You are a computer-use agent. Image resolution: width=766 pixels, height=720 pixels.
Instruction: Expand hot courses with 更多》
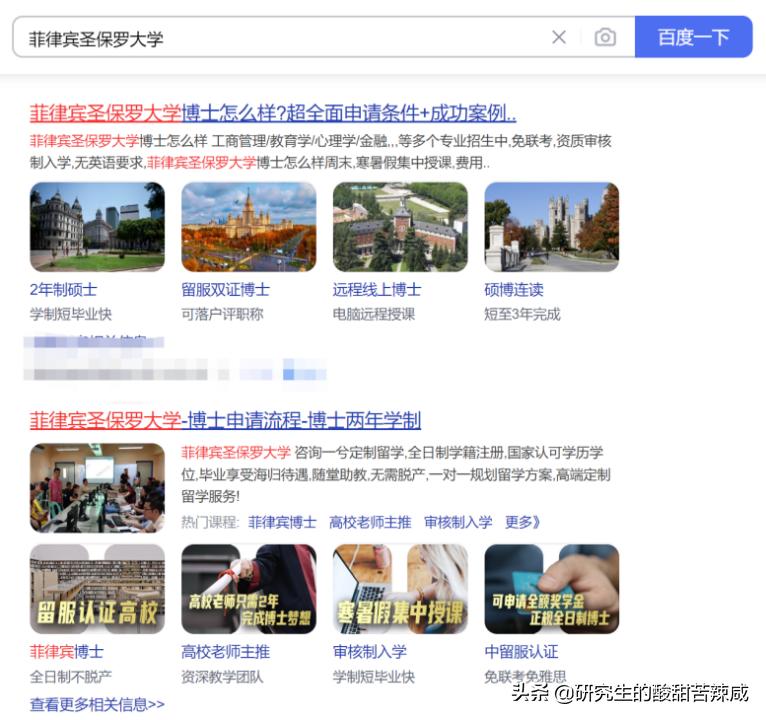click(x=522, y=522)
